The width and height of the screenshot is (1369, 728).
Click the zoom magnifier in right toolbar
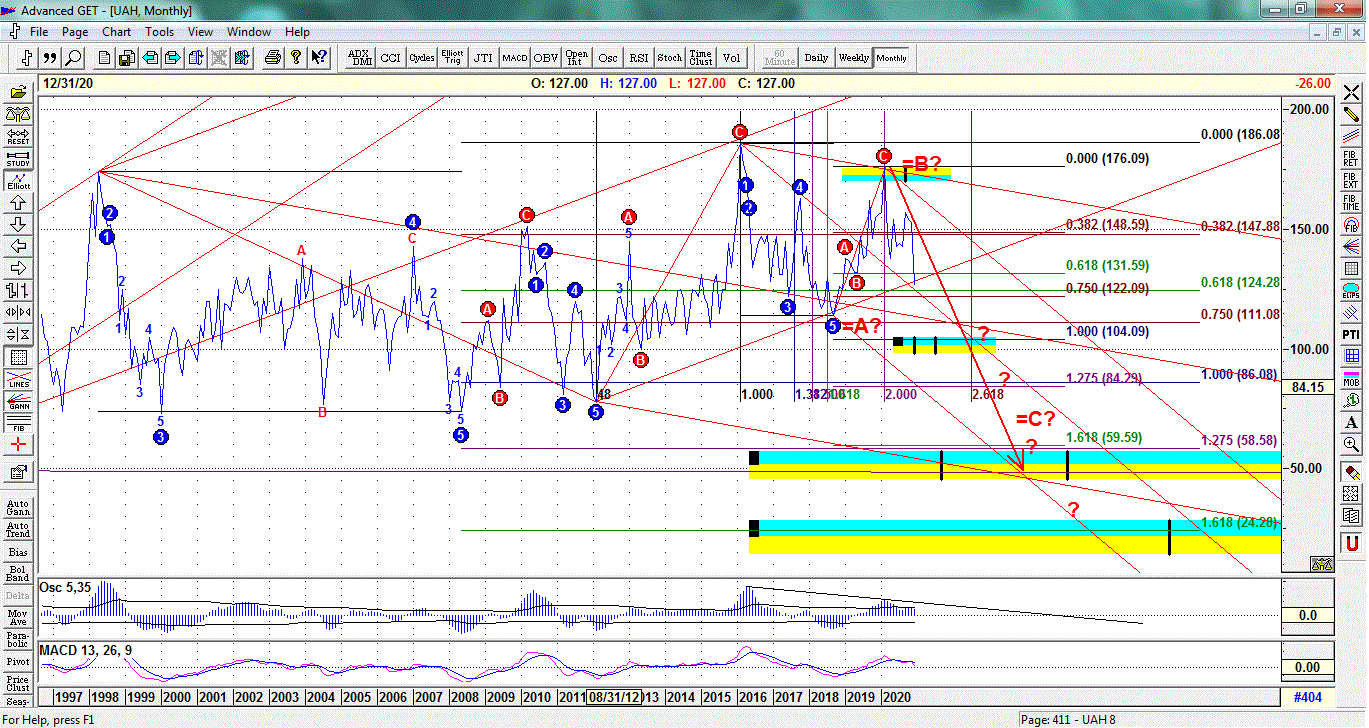tap(1351, 444)
